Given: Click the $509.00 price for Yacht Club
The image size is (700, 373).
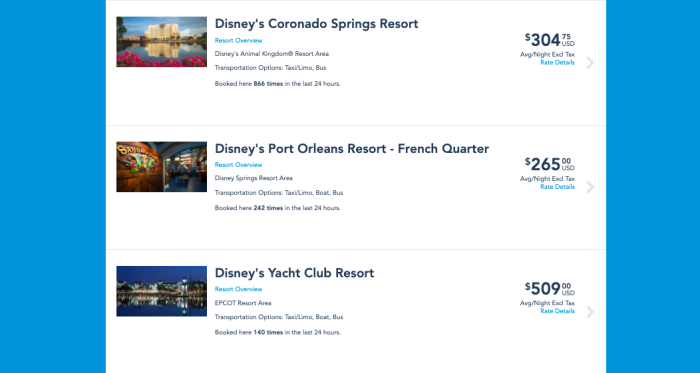Looking at the screenshot, I should coord(550,289).
